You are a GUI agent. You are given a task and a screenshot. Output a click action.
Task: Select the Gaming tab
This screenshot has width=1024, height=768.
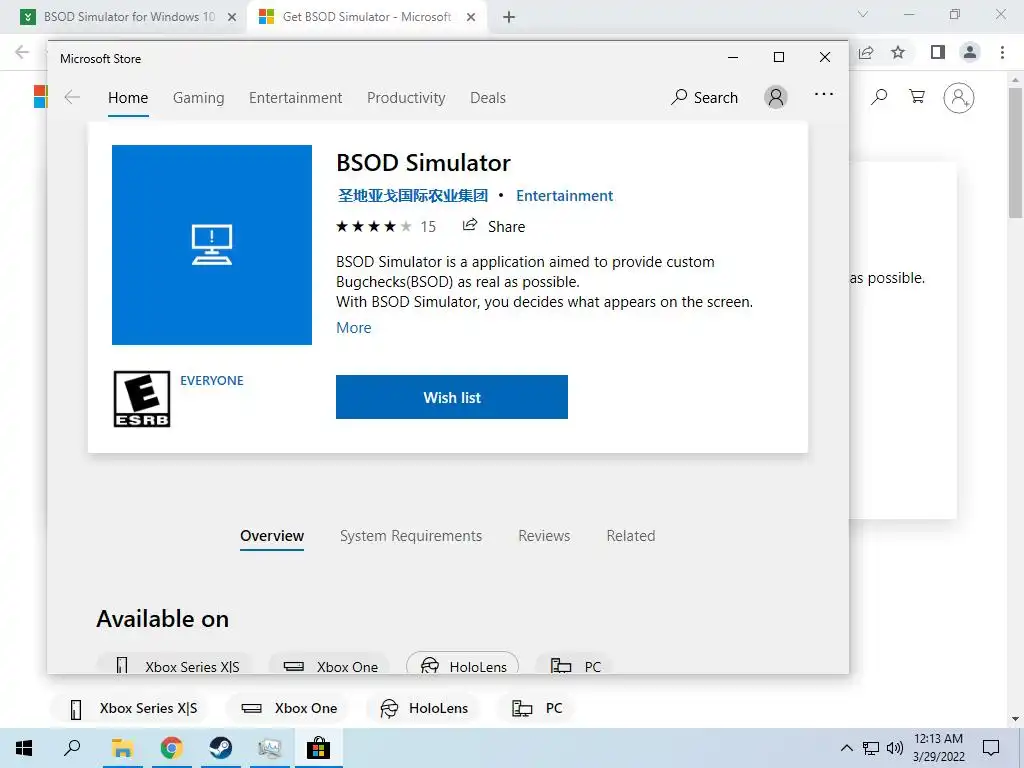199,98
